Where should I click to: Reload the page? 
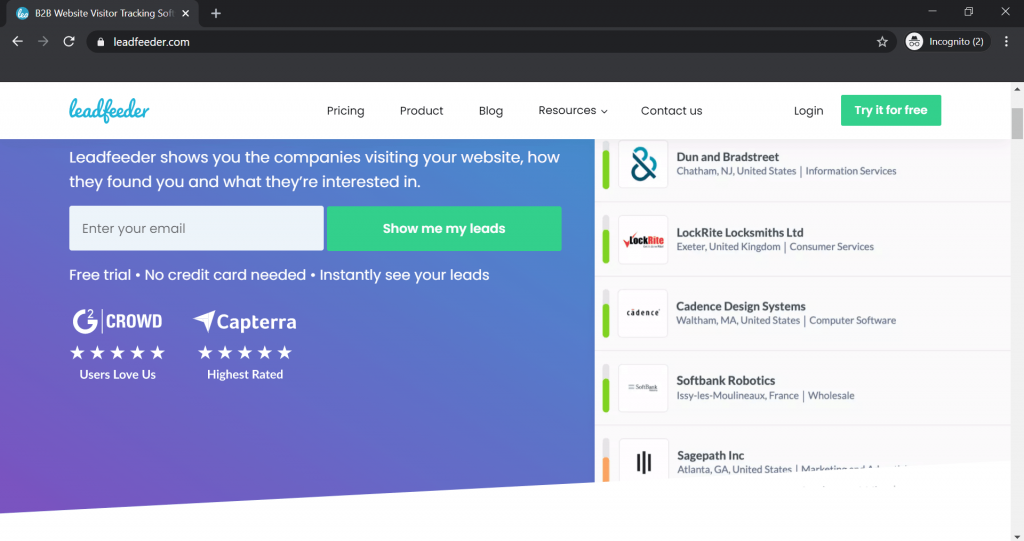[x=69, y=41]
